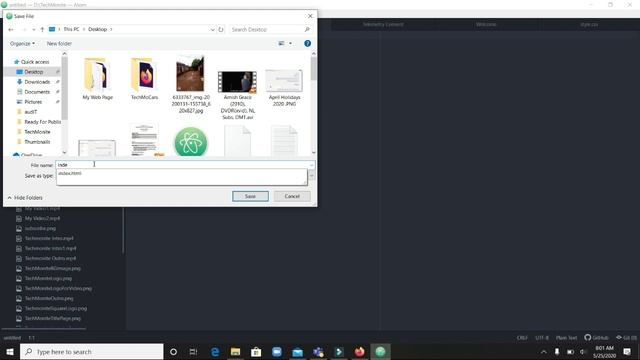Open My Video2.mp4 in Atom tree view
640x360 pixels.
42,218
